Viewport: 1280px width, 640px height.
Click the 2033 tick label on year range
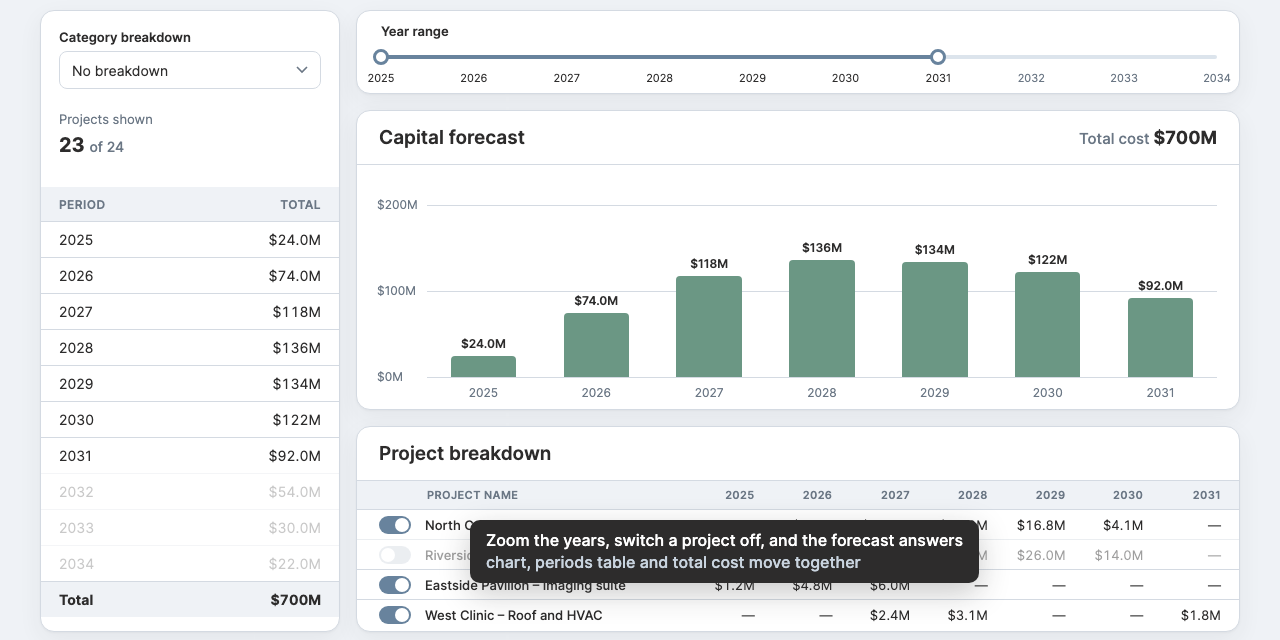(1124, 78)
